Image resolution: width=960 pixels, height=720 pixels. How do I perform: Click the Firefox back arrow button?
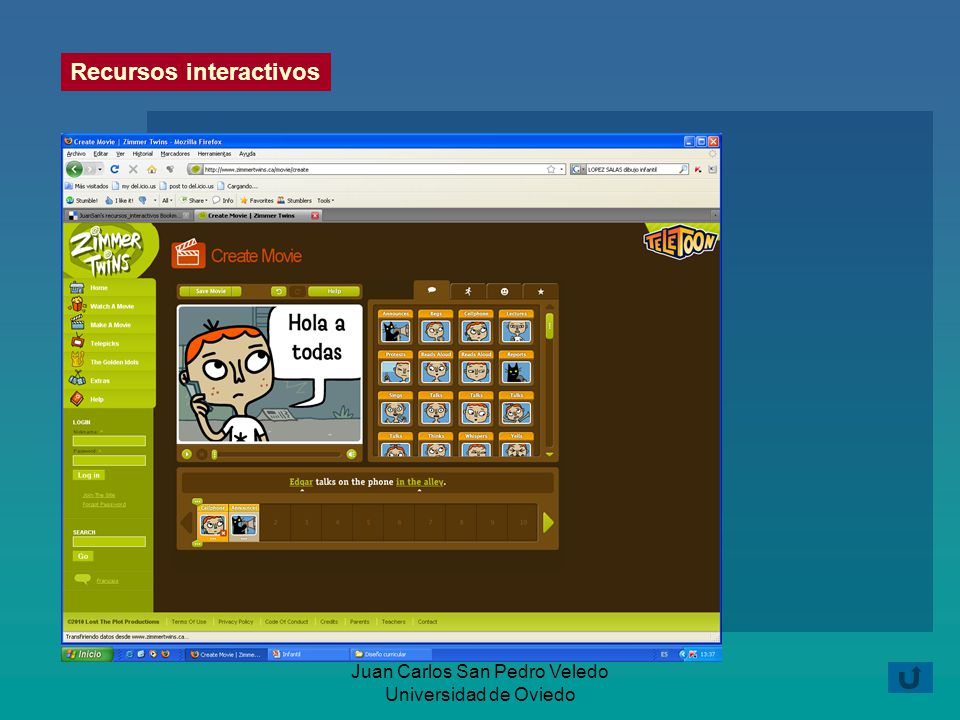(74, 170)
